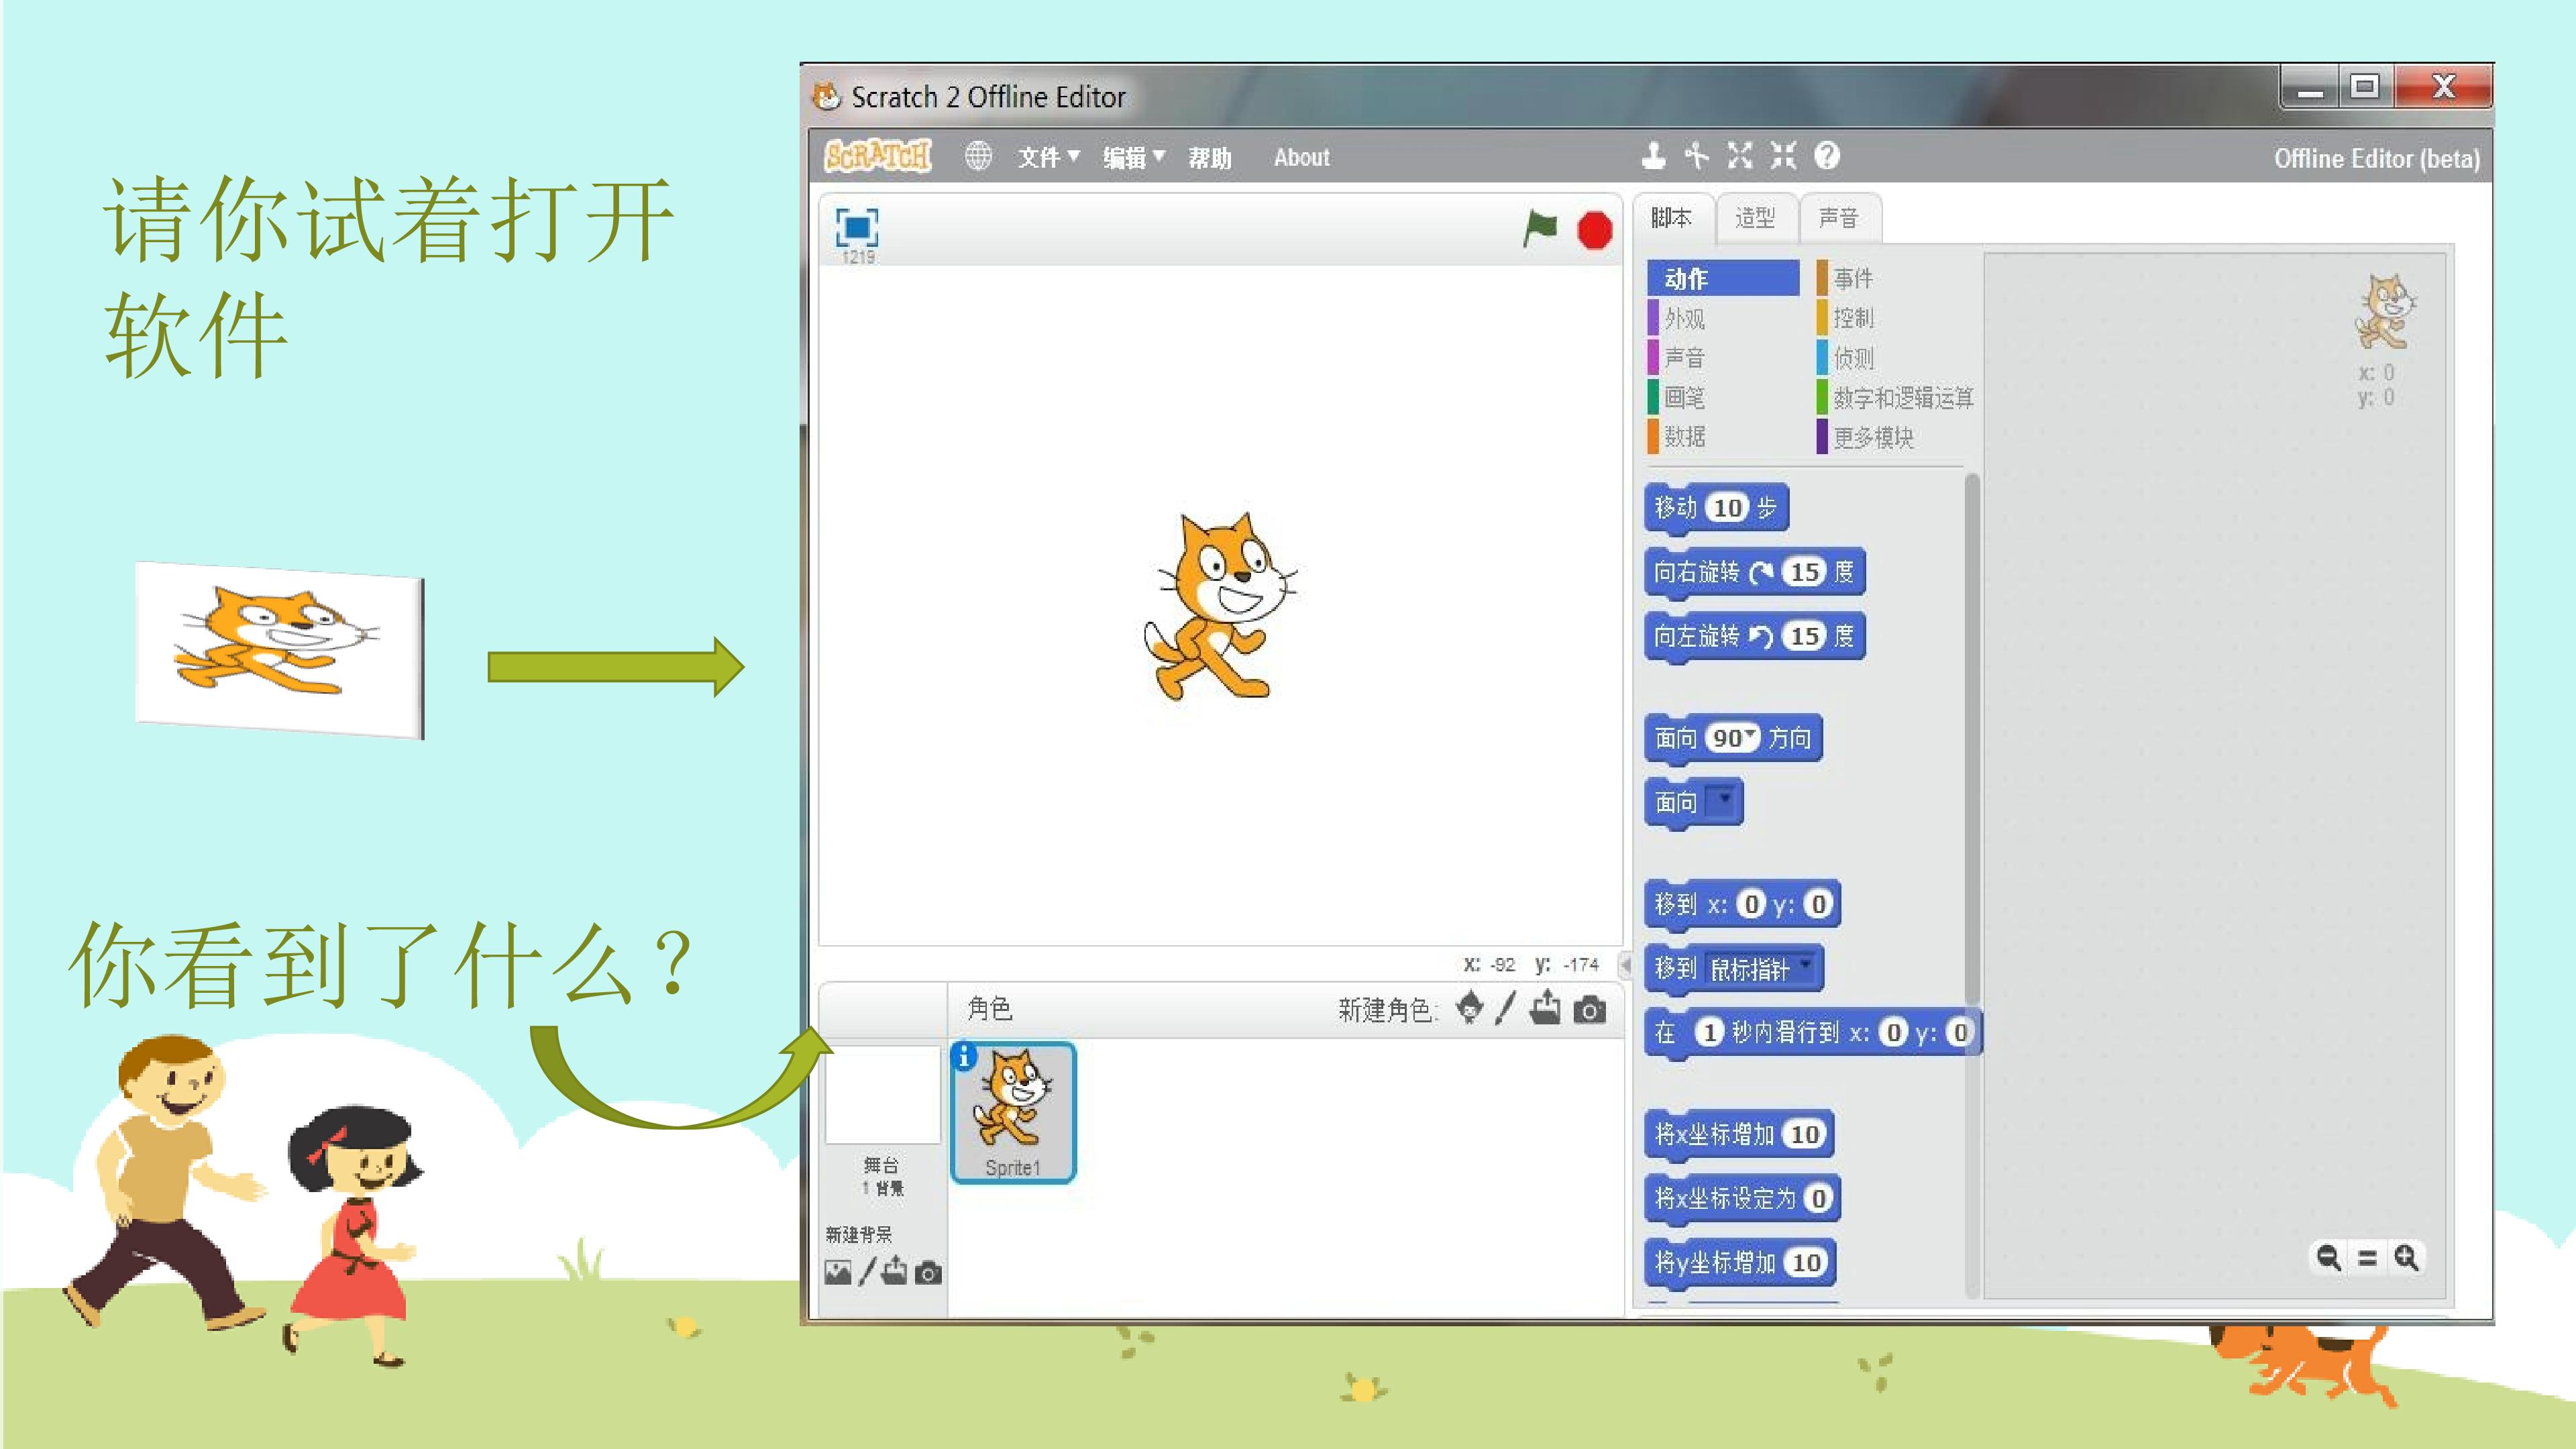Open the language globe menu
Screen dimensions: 2576x1449
978,156
